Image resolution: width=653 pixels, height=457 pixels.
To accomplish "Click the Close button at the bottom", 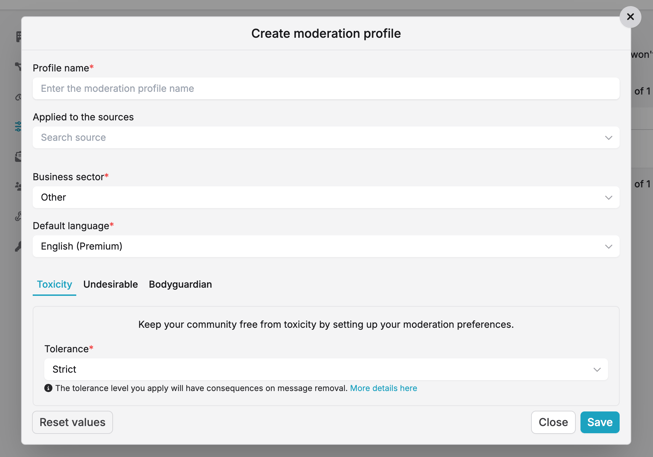I will pos(553,422).
